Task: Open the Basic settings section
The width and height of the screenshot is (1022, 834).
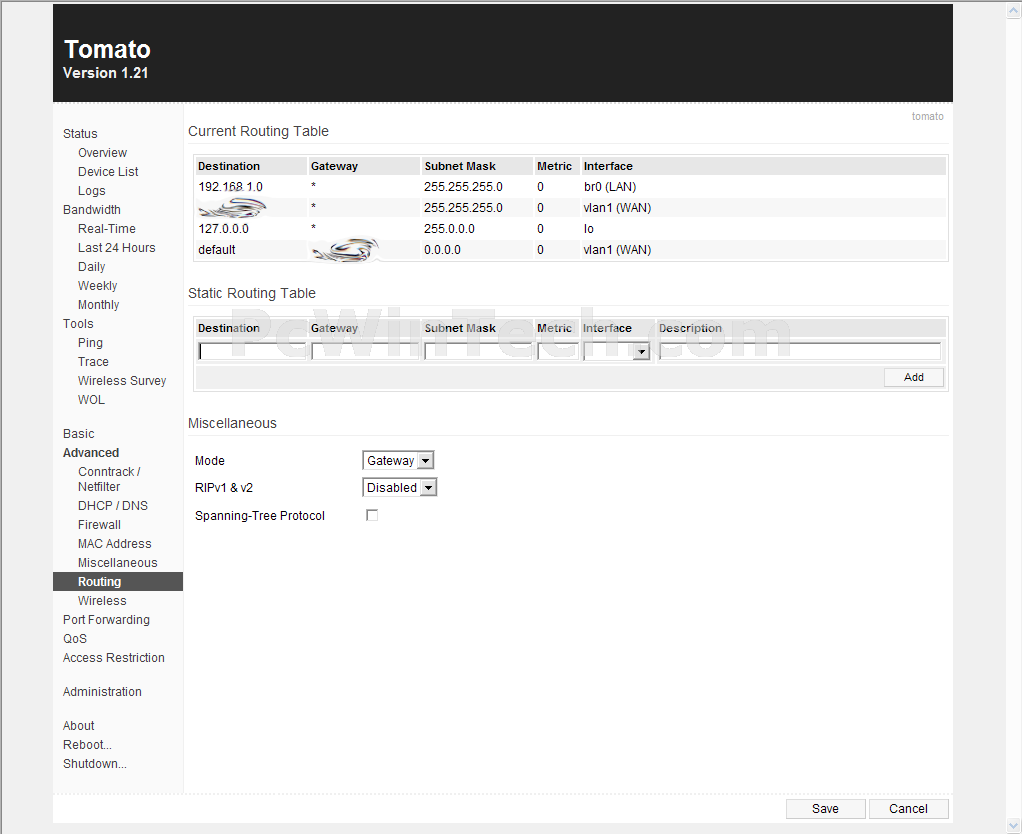Action: pyautogui.click(x=79, y=434)
